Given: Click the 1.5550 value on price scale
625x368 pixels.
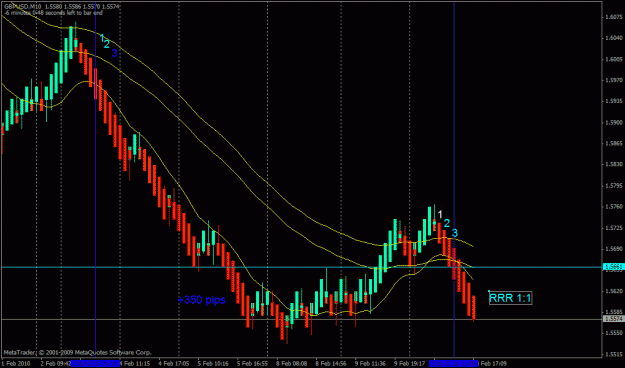Looking at the screenshot, I should click(613, 333).
